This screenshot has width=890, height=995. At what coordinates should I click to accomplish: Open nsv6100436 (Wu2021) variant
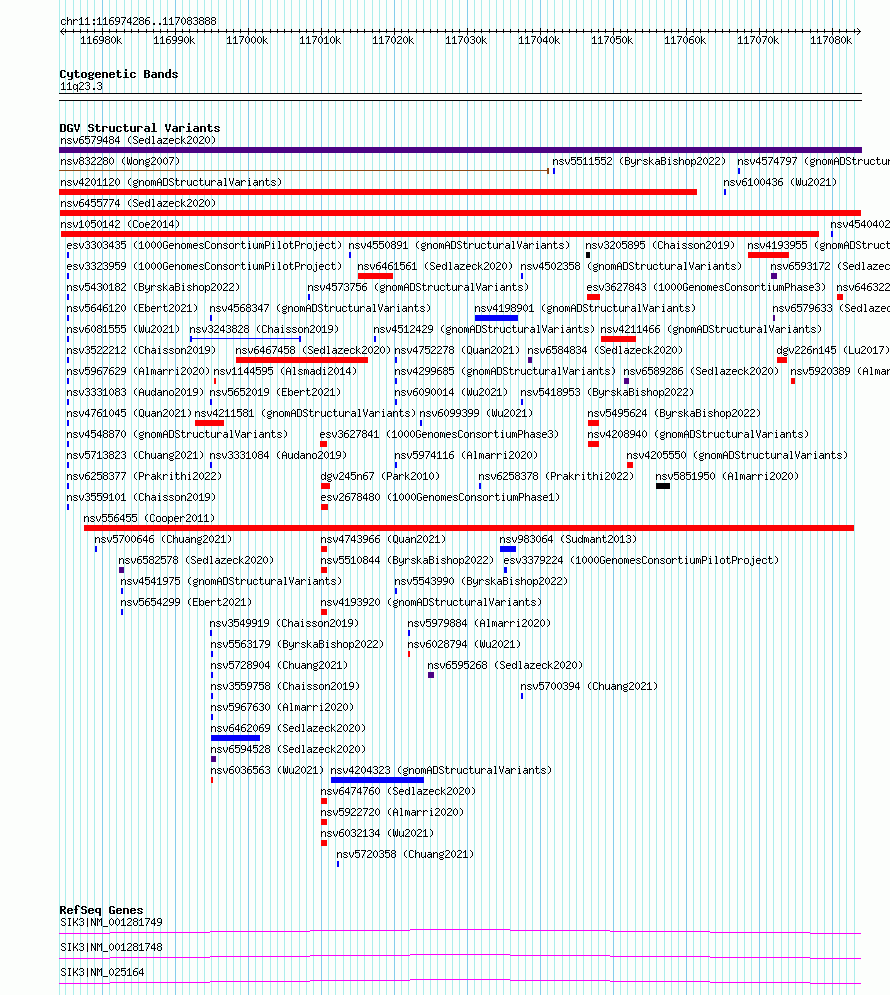click(x=780, y=182)
